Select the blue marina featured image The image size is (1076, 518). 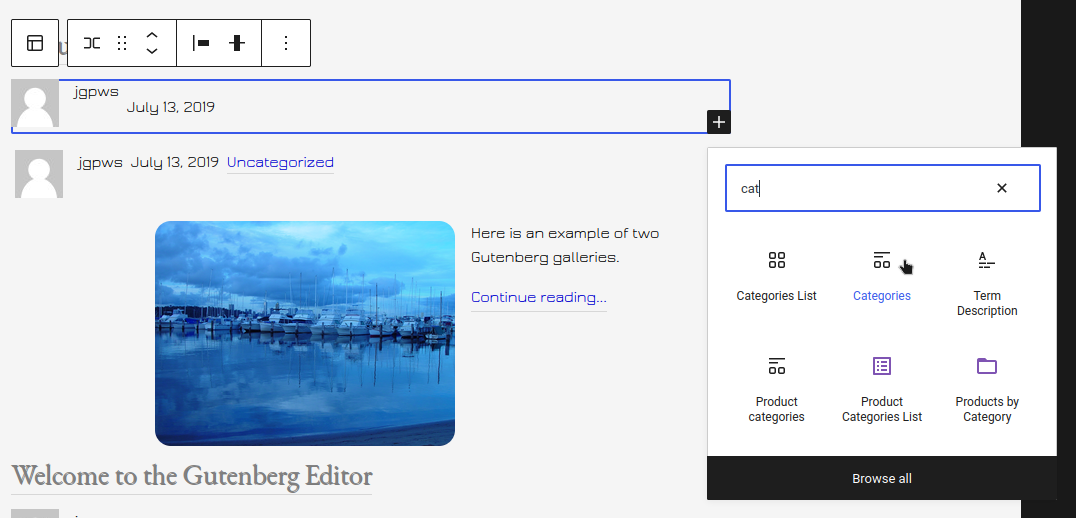coord(305,333)
